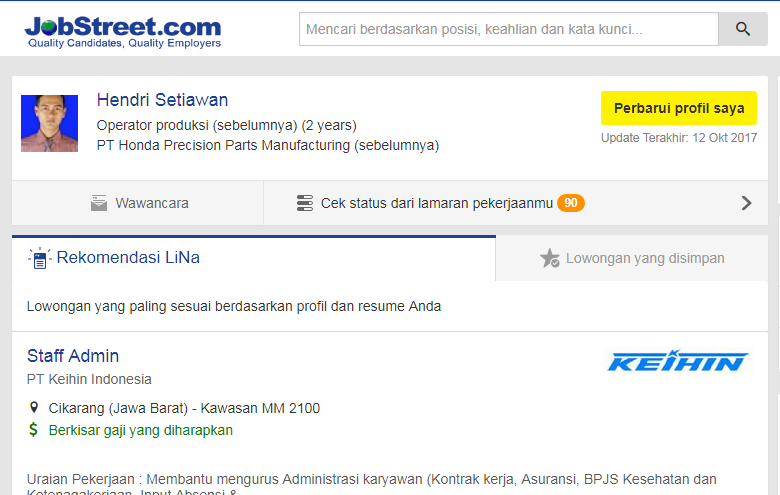Open the PT Keihin Indonesia company link
This screenshot has height=495, width=780.
89,379
